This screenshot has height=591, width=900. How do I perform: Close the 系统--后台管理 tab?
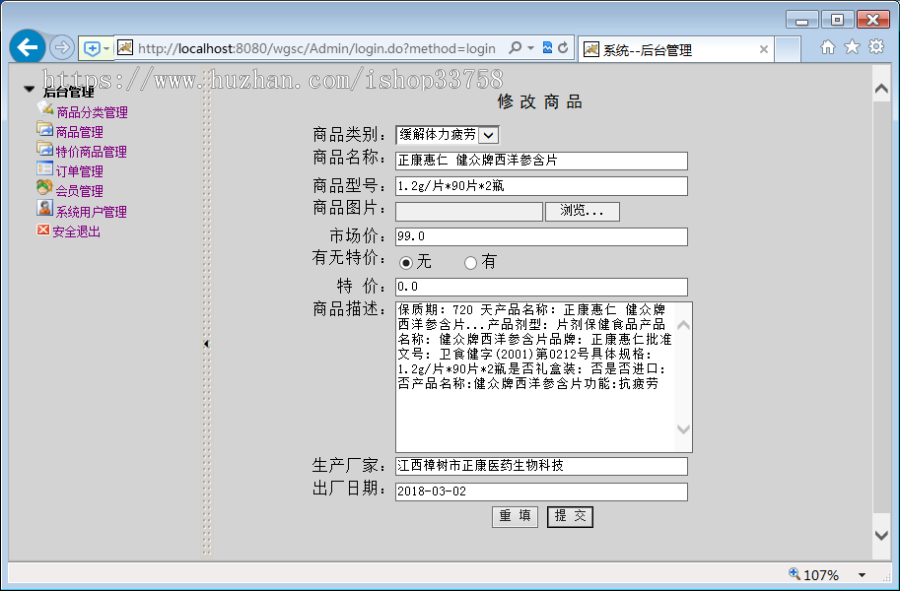(764, 48)
